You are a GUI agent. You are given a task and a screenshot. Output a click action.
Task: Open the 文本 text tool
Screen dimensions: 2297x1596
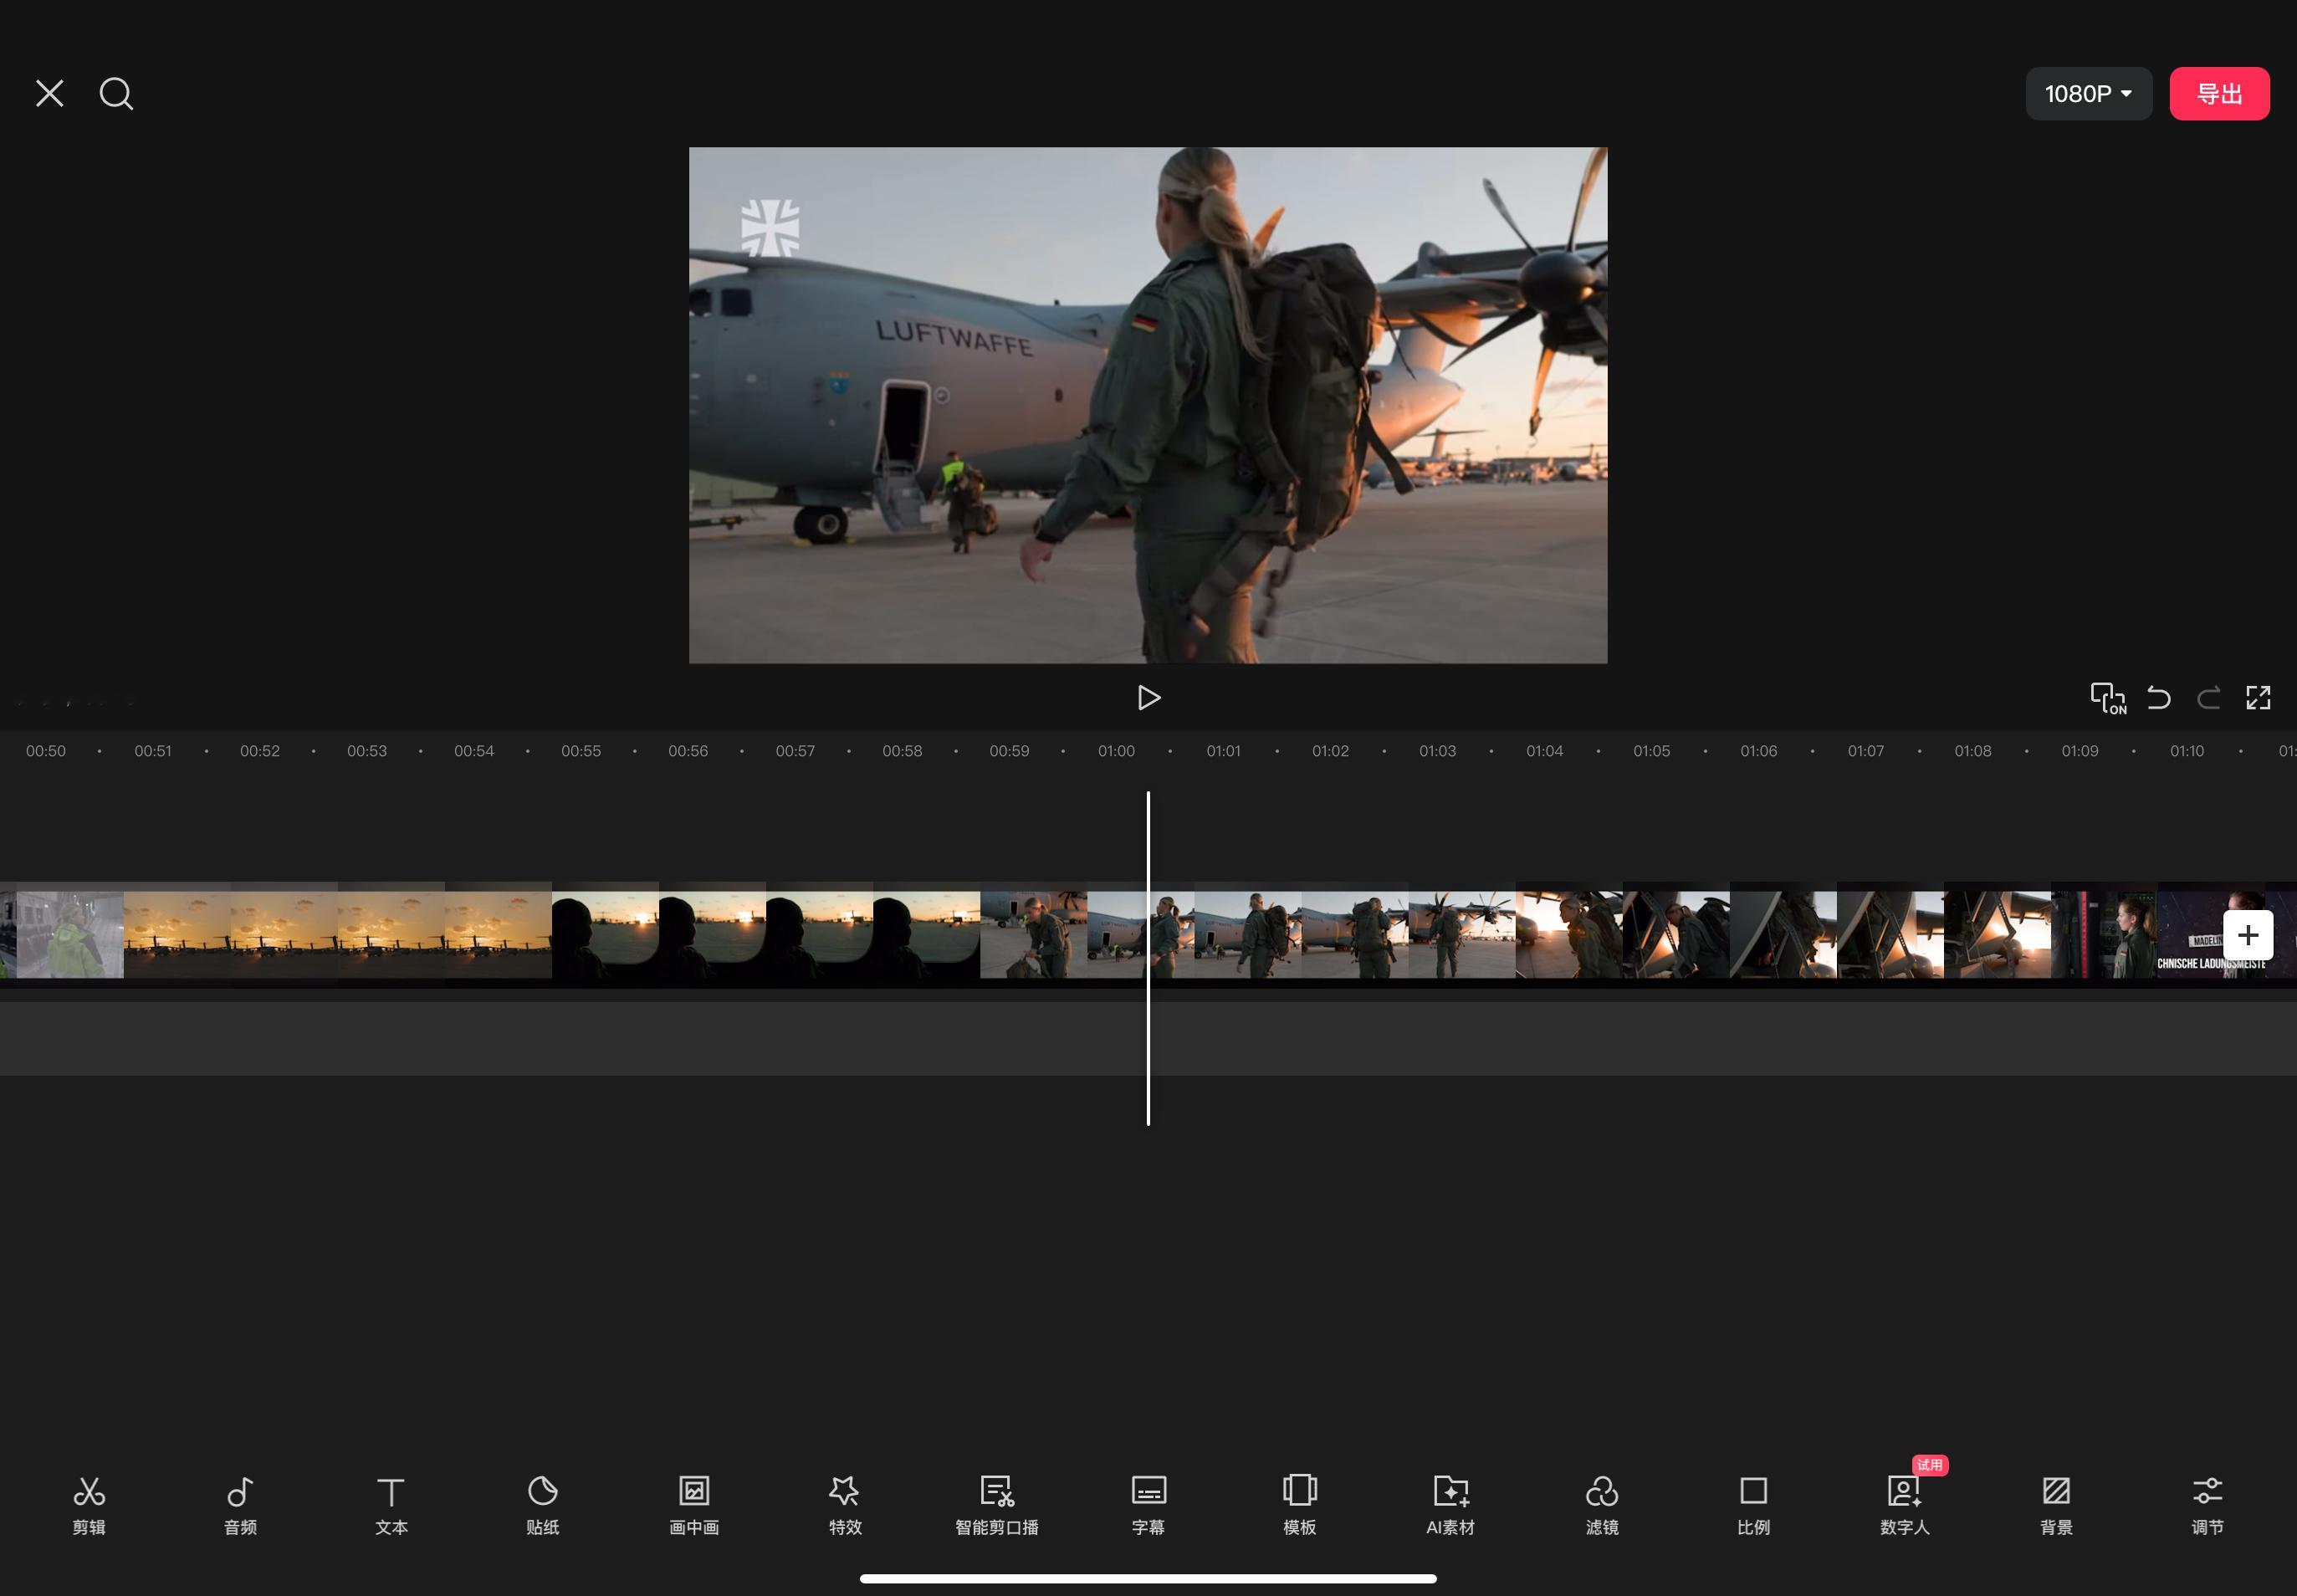391,1505
